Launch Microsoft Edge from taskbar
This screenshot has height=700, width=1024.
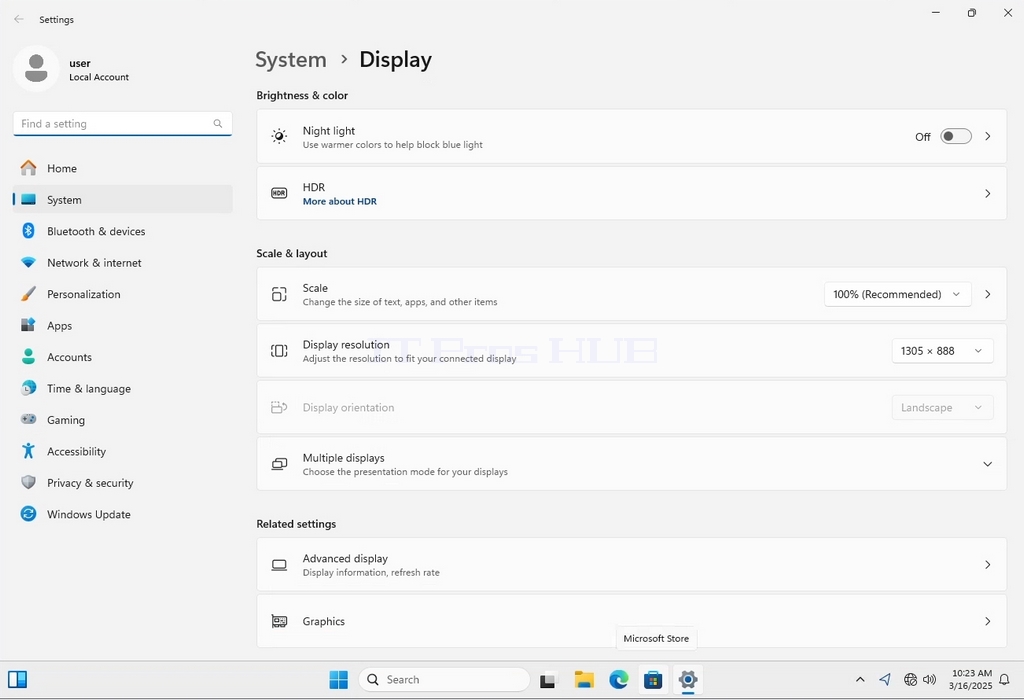click(x=618, y=680)
